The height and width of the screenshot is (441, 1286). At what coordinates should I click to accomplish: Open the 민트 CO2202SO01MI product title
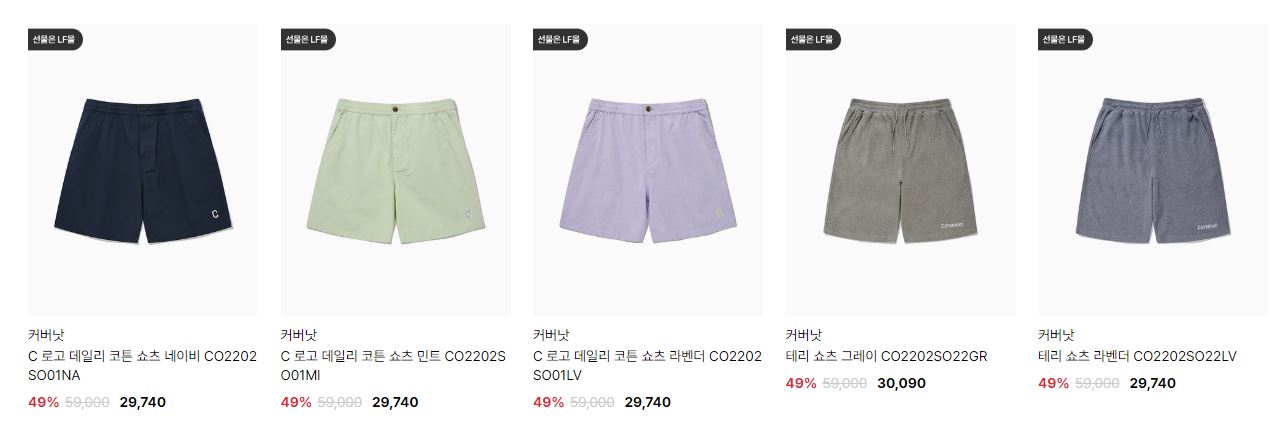tap(395, 366)
